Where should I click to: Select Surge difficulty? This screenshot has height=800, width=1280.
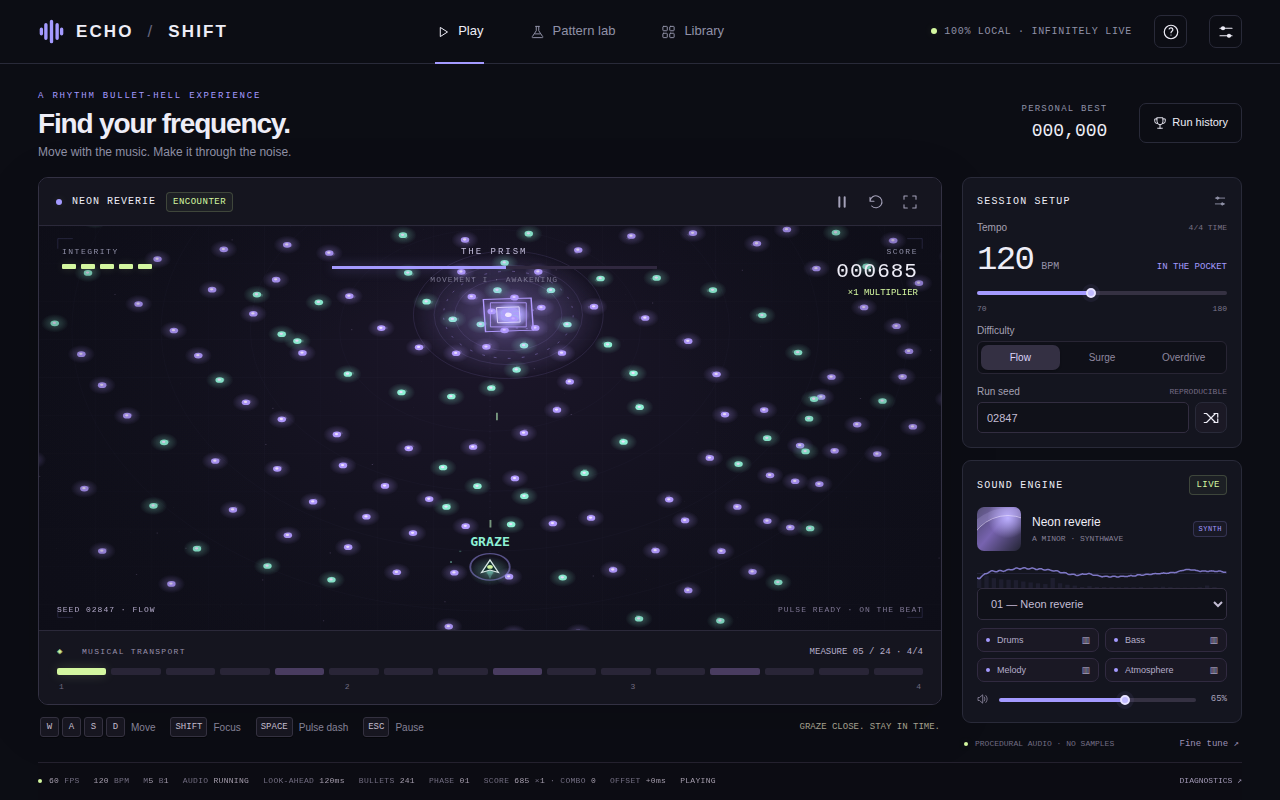[x=1102, y=358]
